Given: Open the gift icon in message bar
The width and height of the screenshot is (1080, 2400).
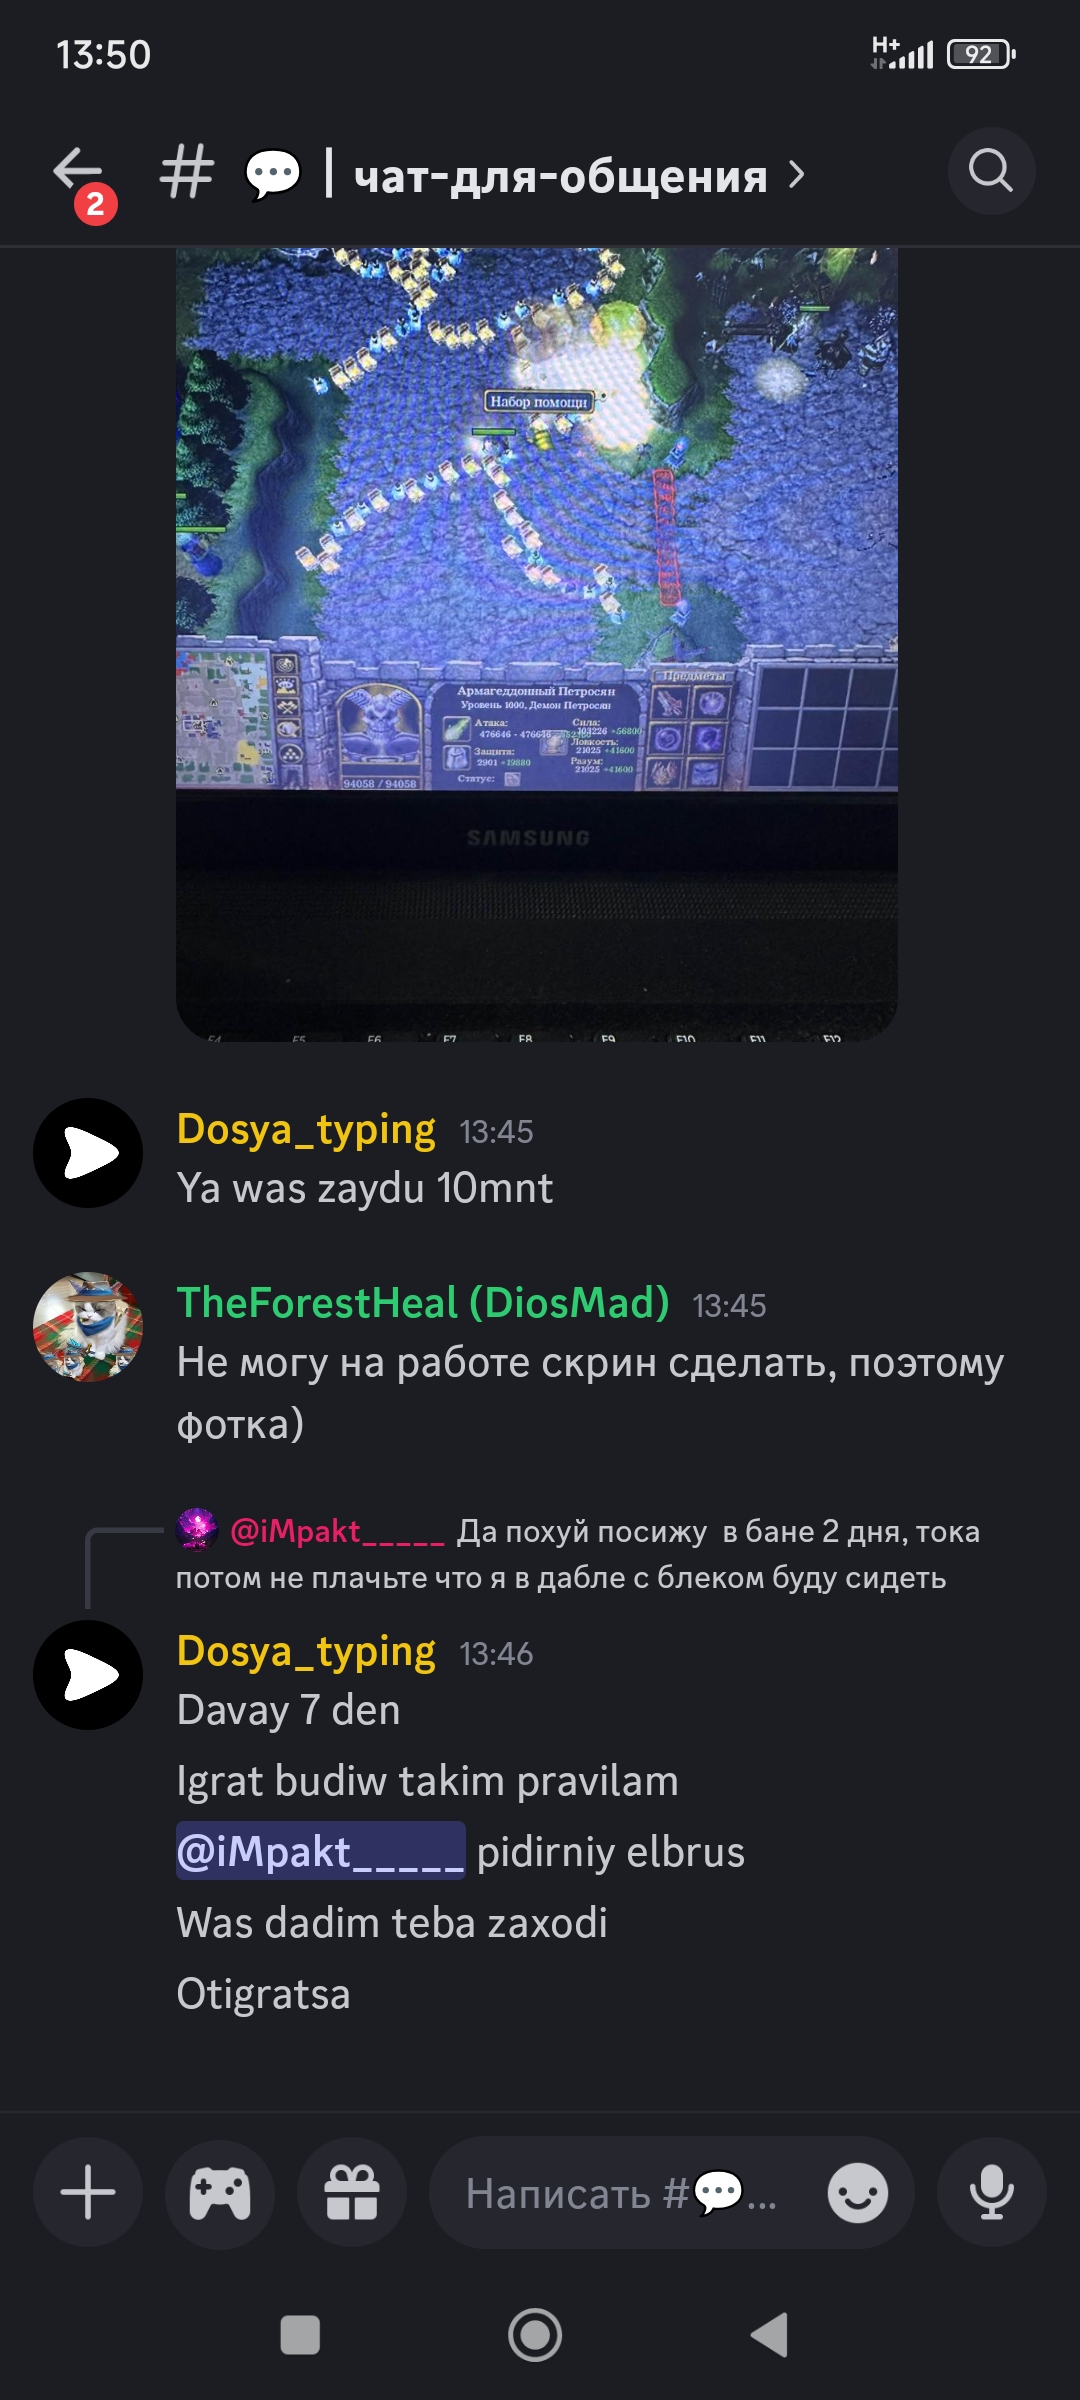Looking at the screenshot, I should (x=352, y=2192).
